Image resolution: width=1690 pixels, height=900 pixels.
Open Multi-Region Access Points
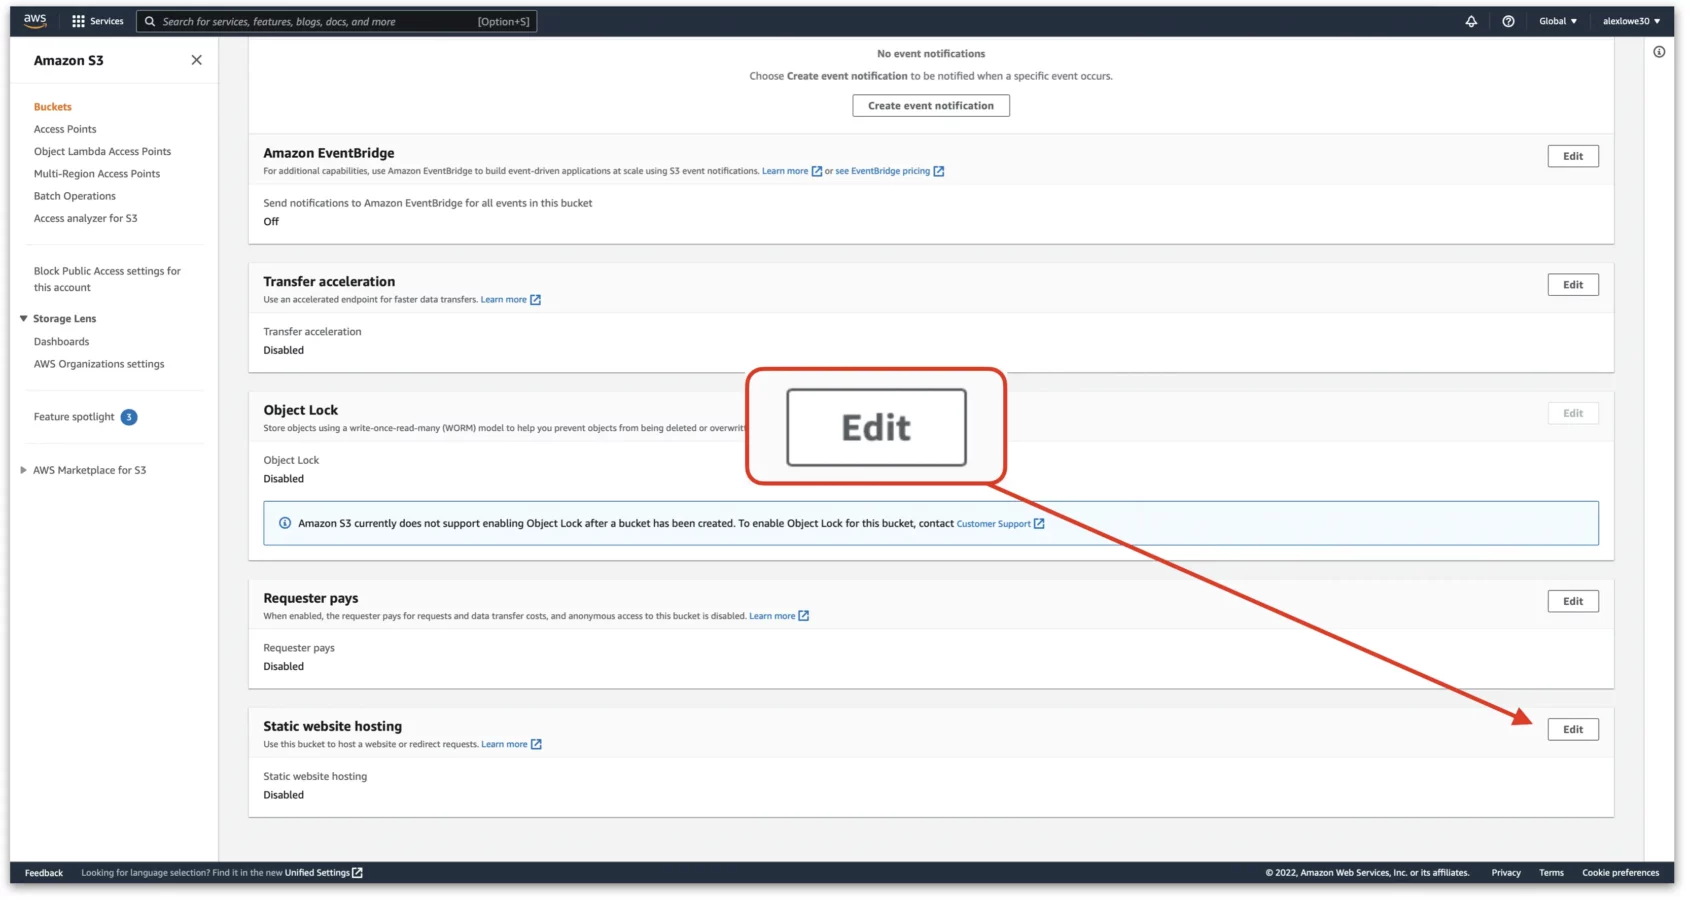pos(97,174)
